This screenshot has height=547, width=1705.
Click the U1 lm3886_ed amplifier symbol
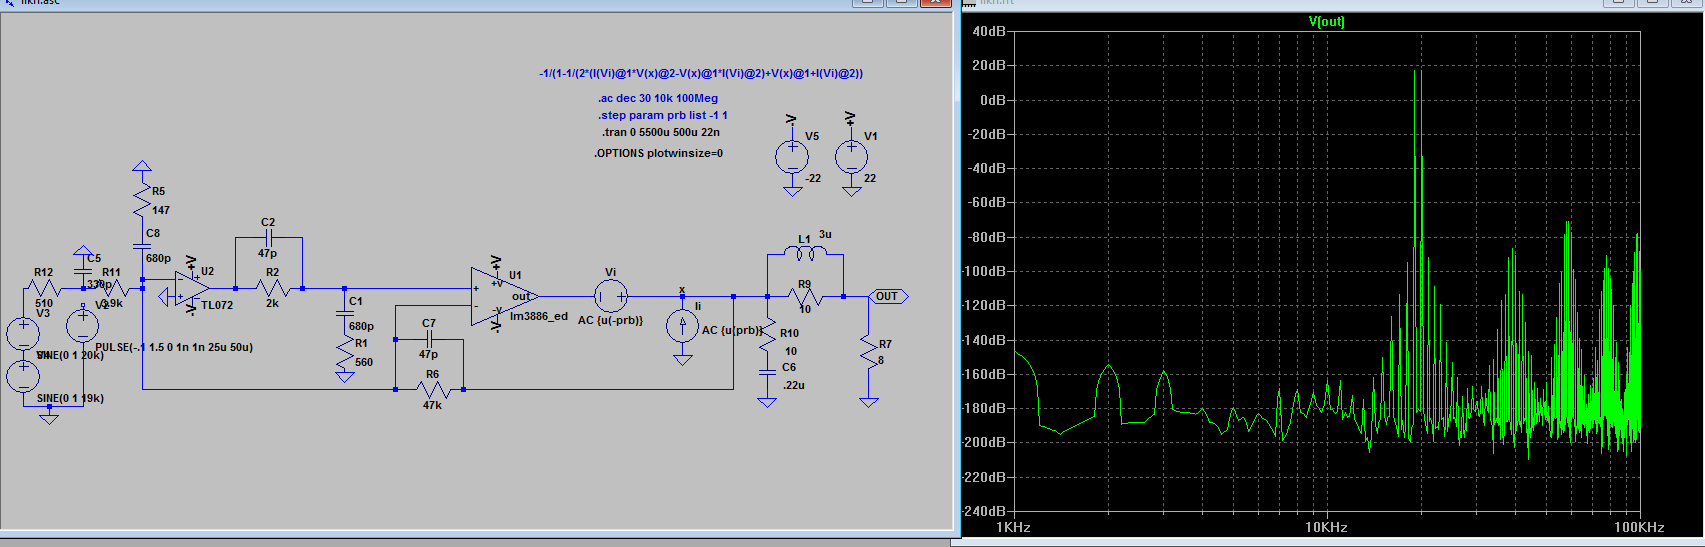click(503, 296)
